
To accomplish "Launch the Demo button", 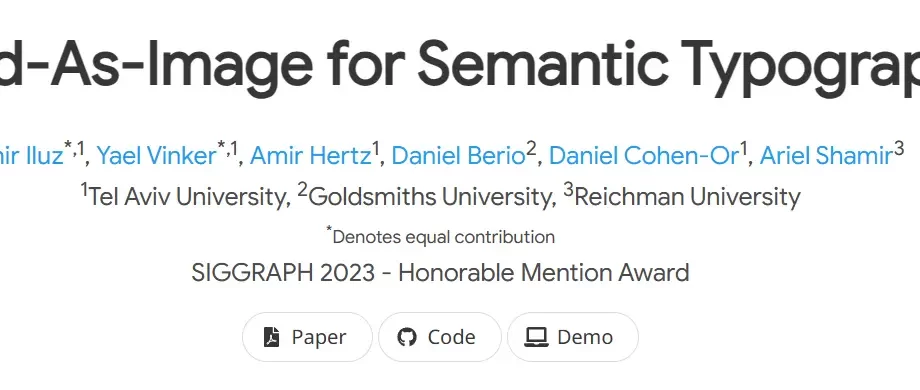I will 573,337.
